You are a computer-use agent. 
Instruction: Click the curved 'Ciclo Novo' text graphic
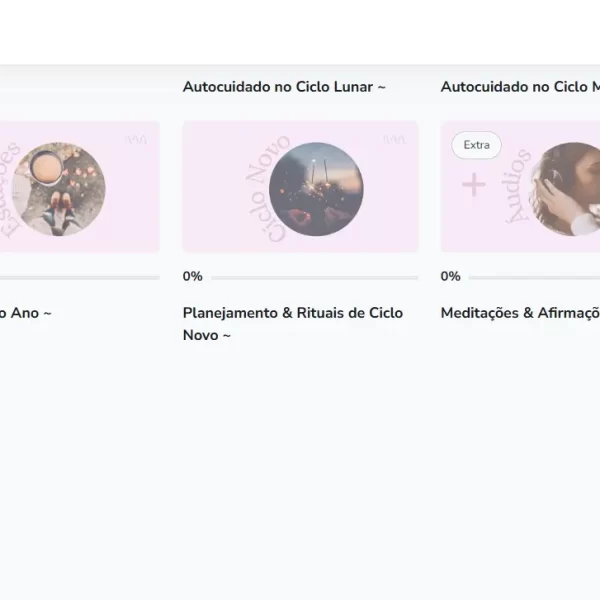point(267,188)
